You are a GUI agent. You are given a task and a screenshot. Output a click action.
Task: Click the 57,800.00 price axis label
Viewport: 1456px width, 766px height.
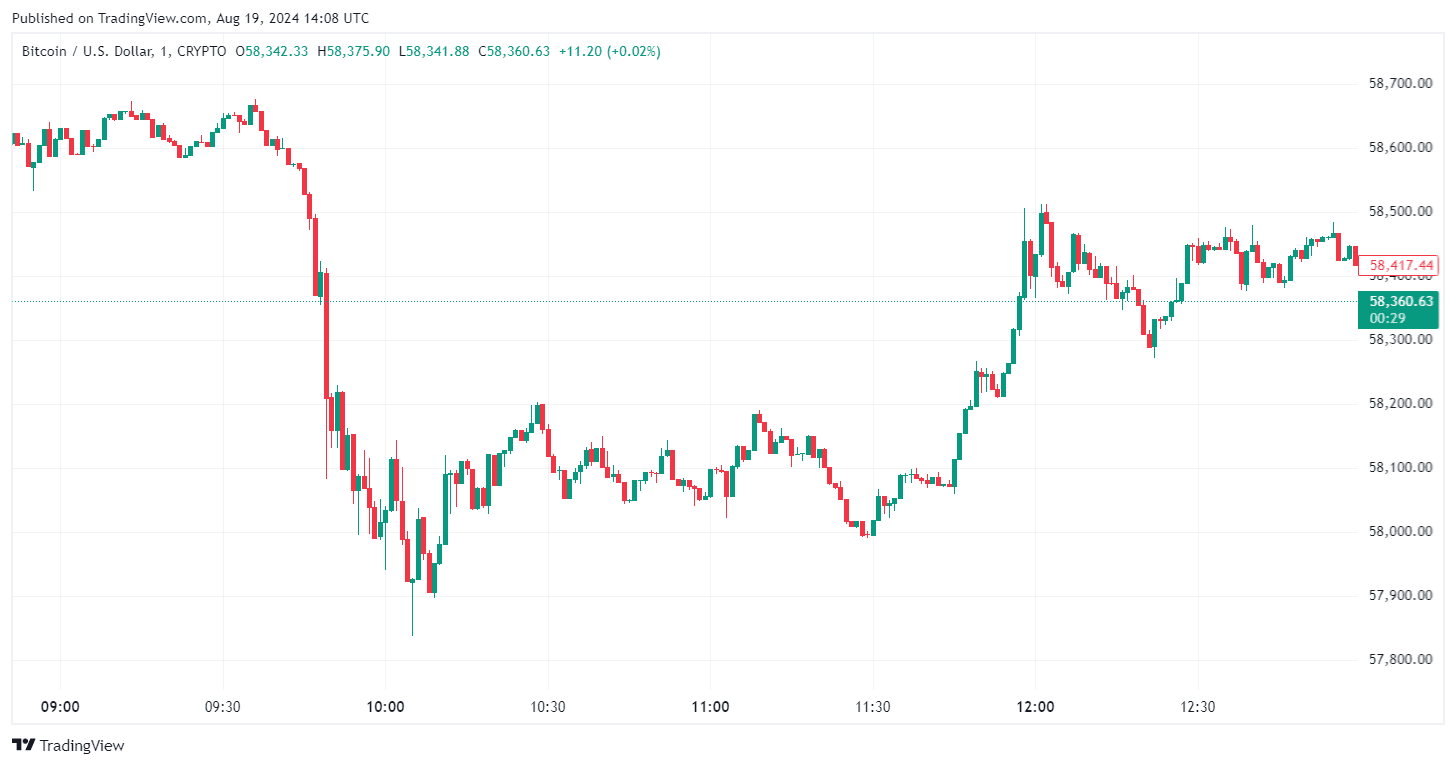[x=1401, y=659]
